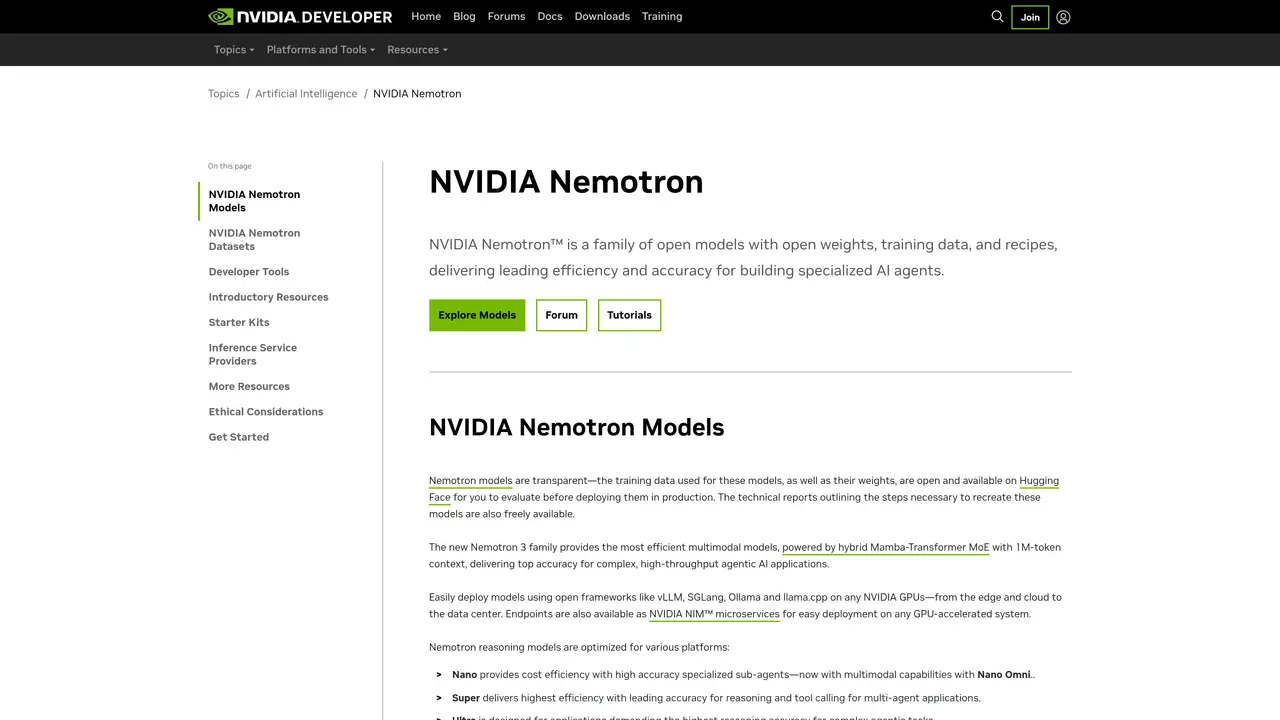The height and width of the screenshot is (720, 1280).
Task: Expand the Resources dropdown menu
Action: click(417, 49)
